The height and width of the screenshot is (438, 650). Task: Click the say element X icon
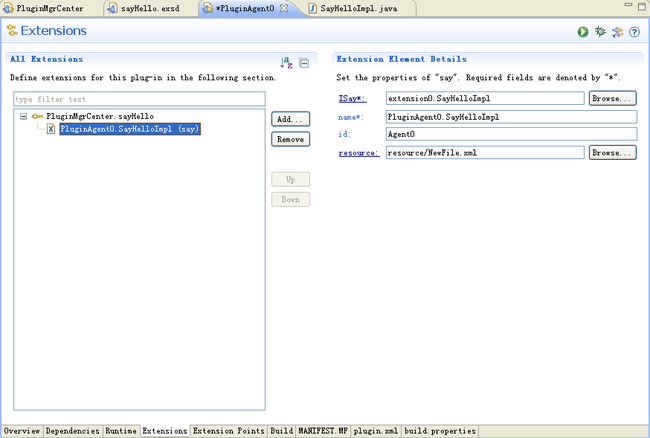point(51,129)
